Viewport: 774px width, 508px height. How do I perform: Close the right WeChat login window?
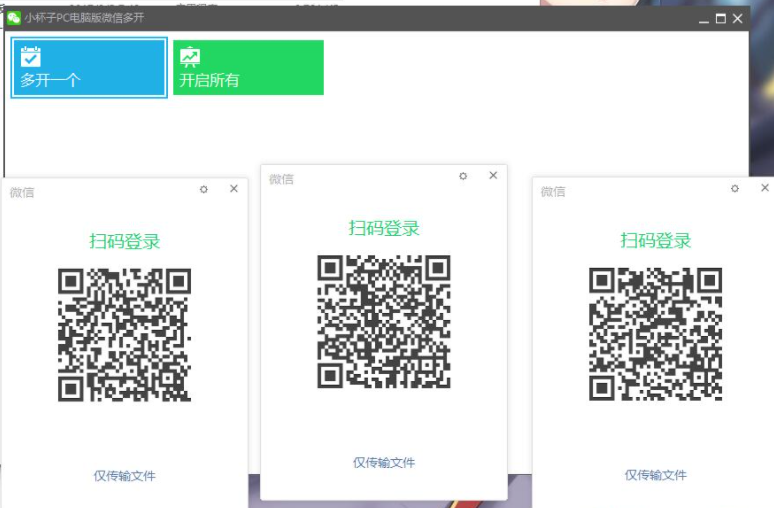tap(765, 188)
